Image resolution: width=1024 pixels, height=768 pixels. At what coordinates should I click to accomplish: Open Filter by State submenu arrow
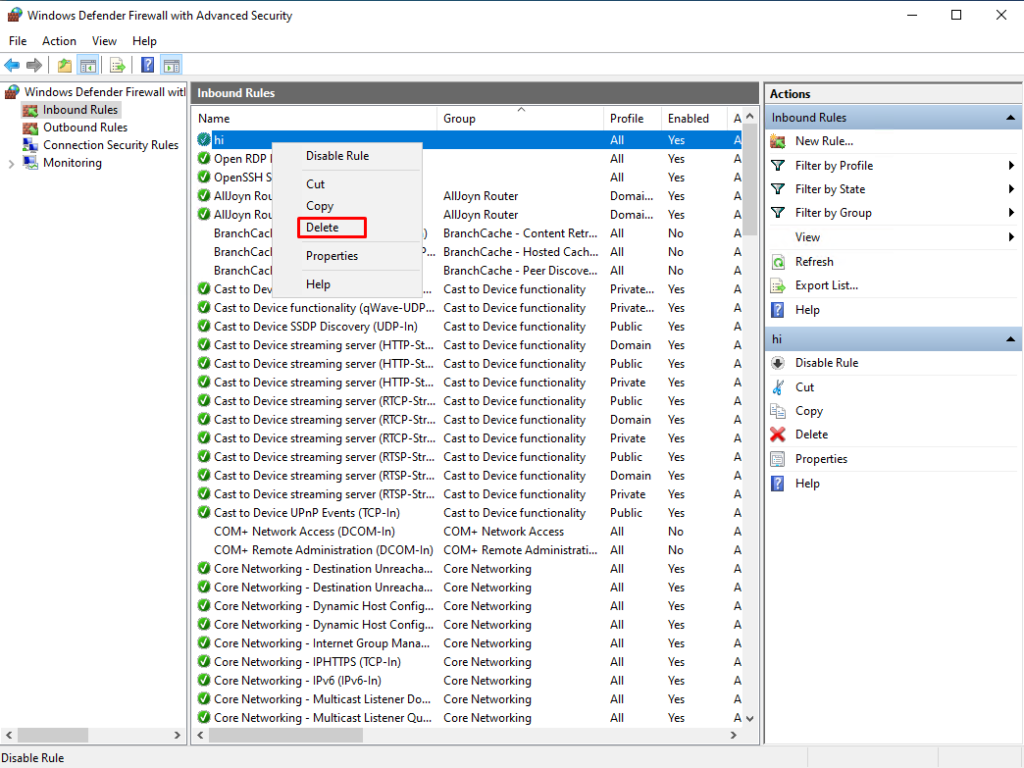click(1011, 189)
